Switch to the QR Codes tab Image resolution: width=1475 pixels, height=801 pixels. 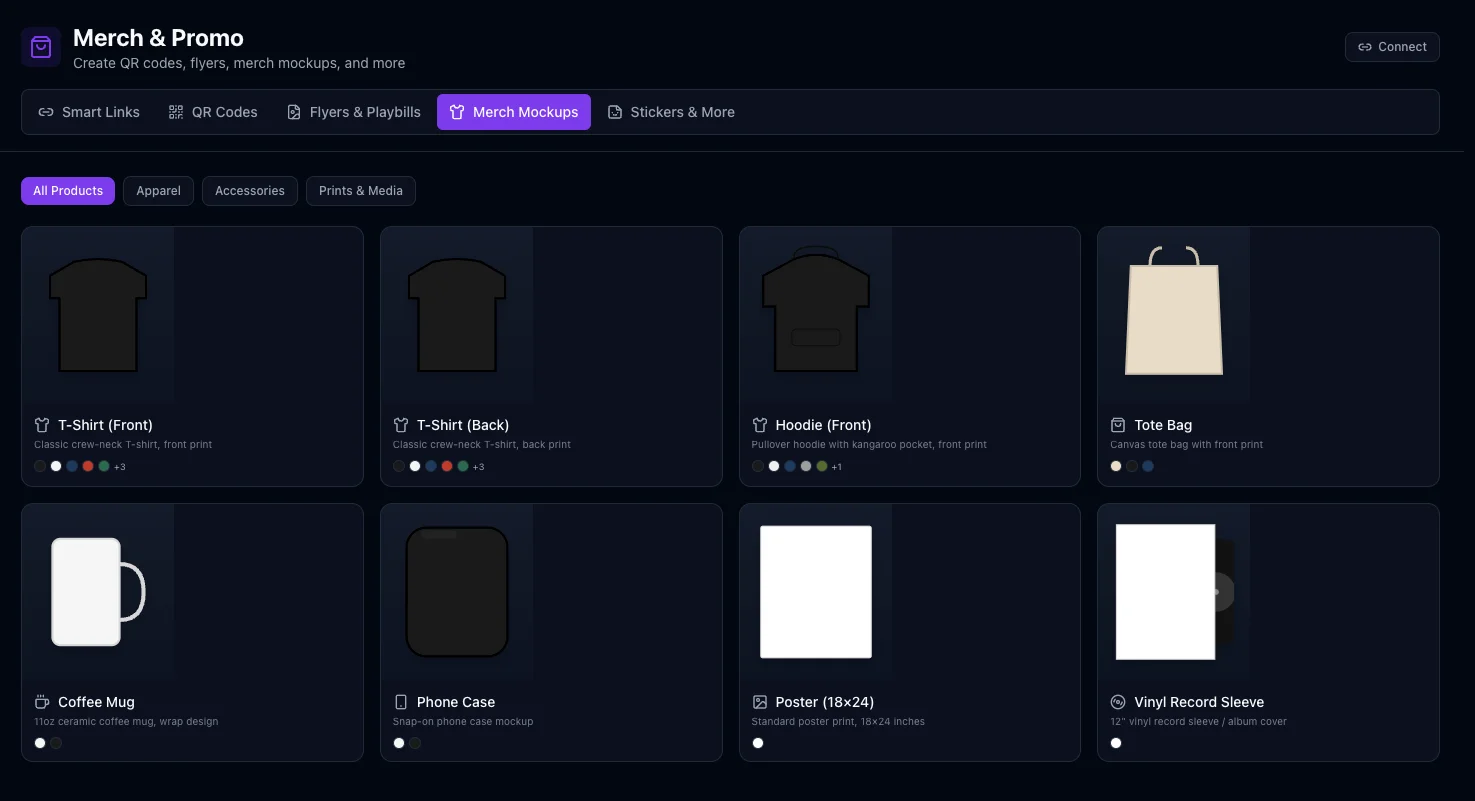[x=213, y=112]
